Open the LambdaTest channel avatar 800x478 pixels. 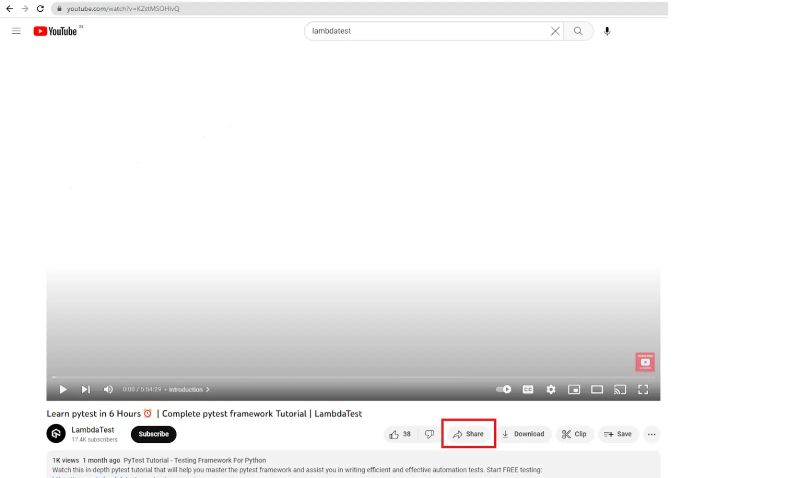pos(56,434)
